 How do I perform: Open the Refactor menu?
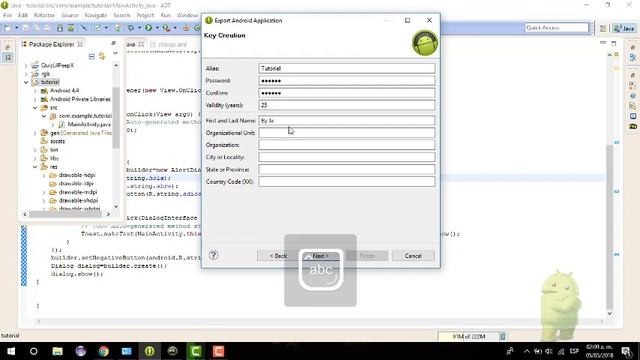tap(44, 15)
